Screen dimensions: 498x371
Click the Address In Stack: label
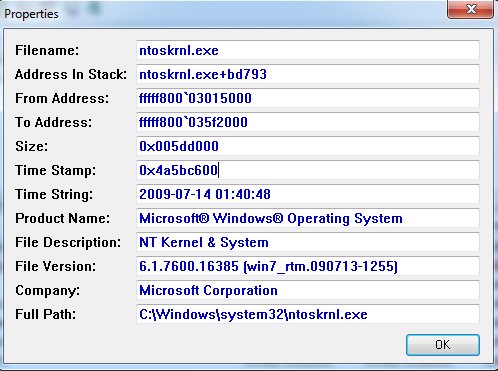[71, 74]
